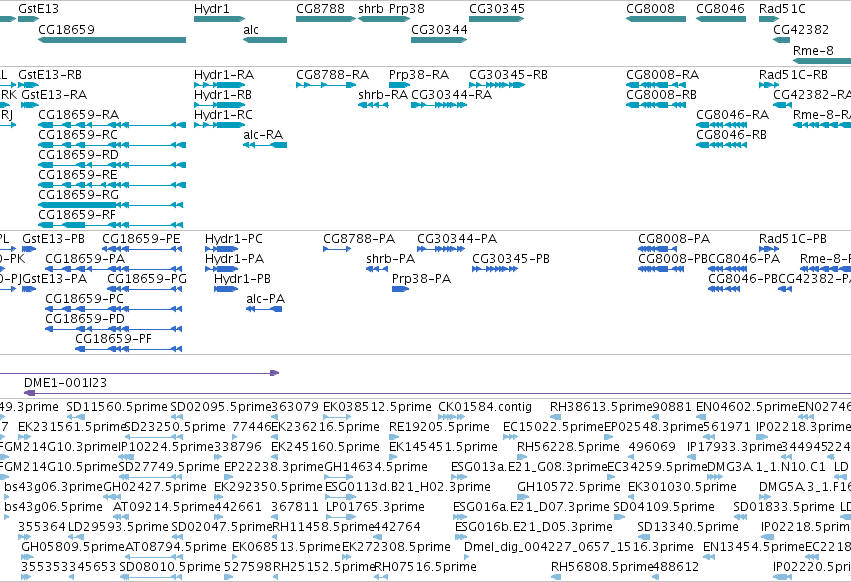Select protein CG18659-PD

click(x=85, y=319)
